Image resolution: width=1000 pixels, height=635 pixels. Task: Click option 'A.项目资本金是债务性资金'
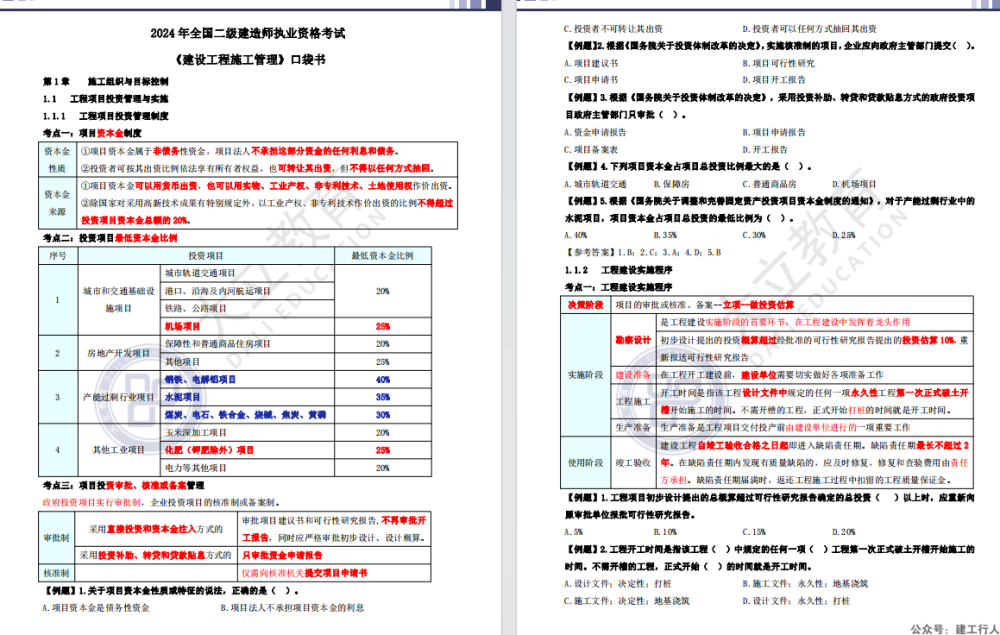pyautogui.click(x=96, y=608)
